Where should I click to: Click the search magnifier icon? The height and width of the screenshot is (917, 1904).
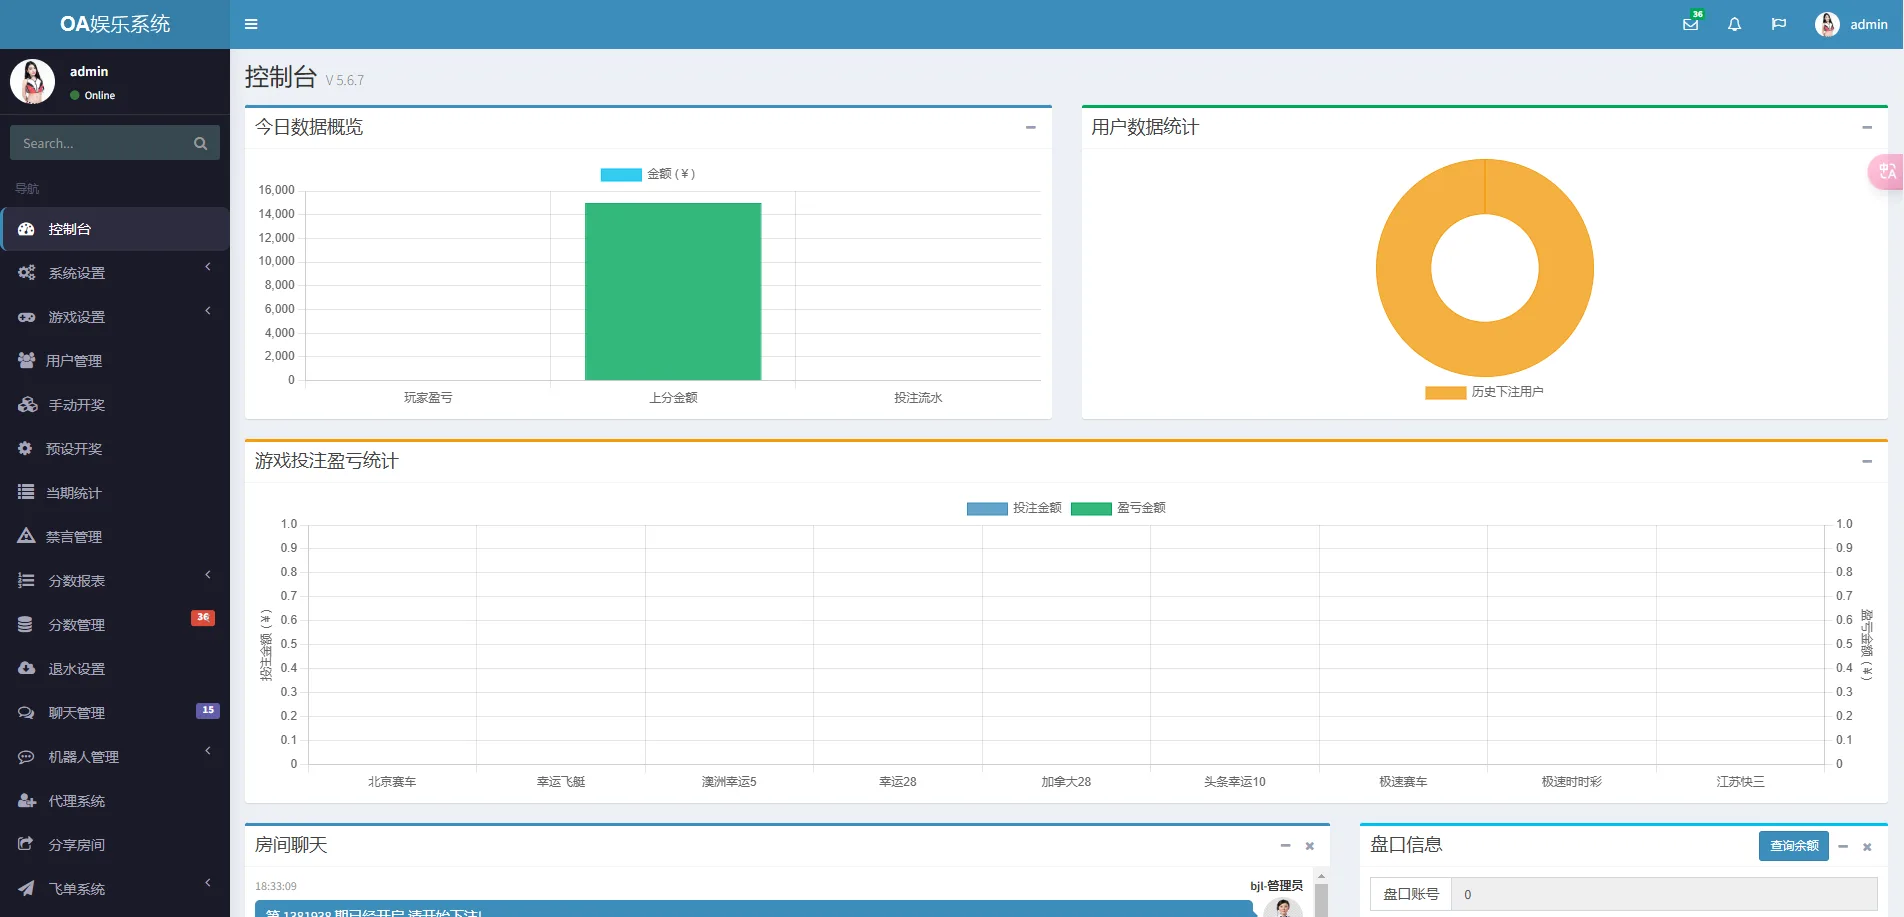tap(200, 143)
